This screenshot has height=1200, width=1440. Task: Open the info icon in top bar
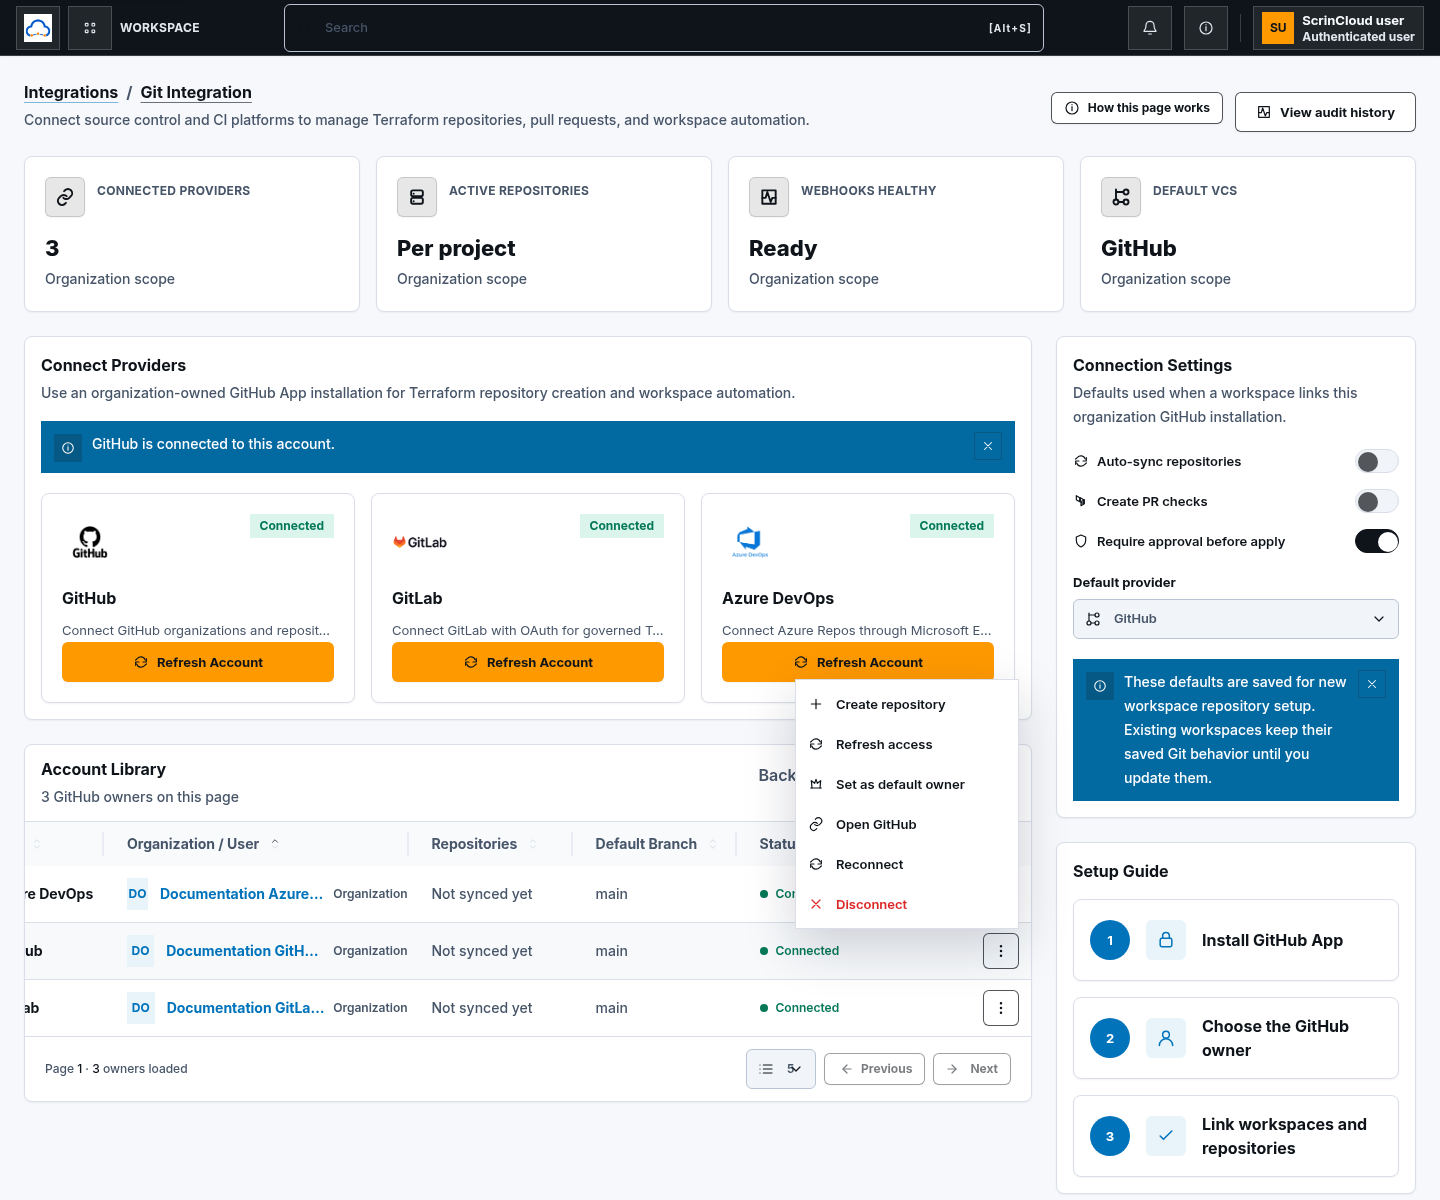pyautogui.click(x=1206, y=28)
